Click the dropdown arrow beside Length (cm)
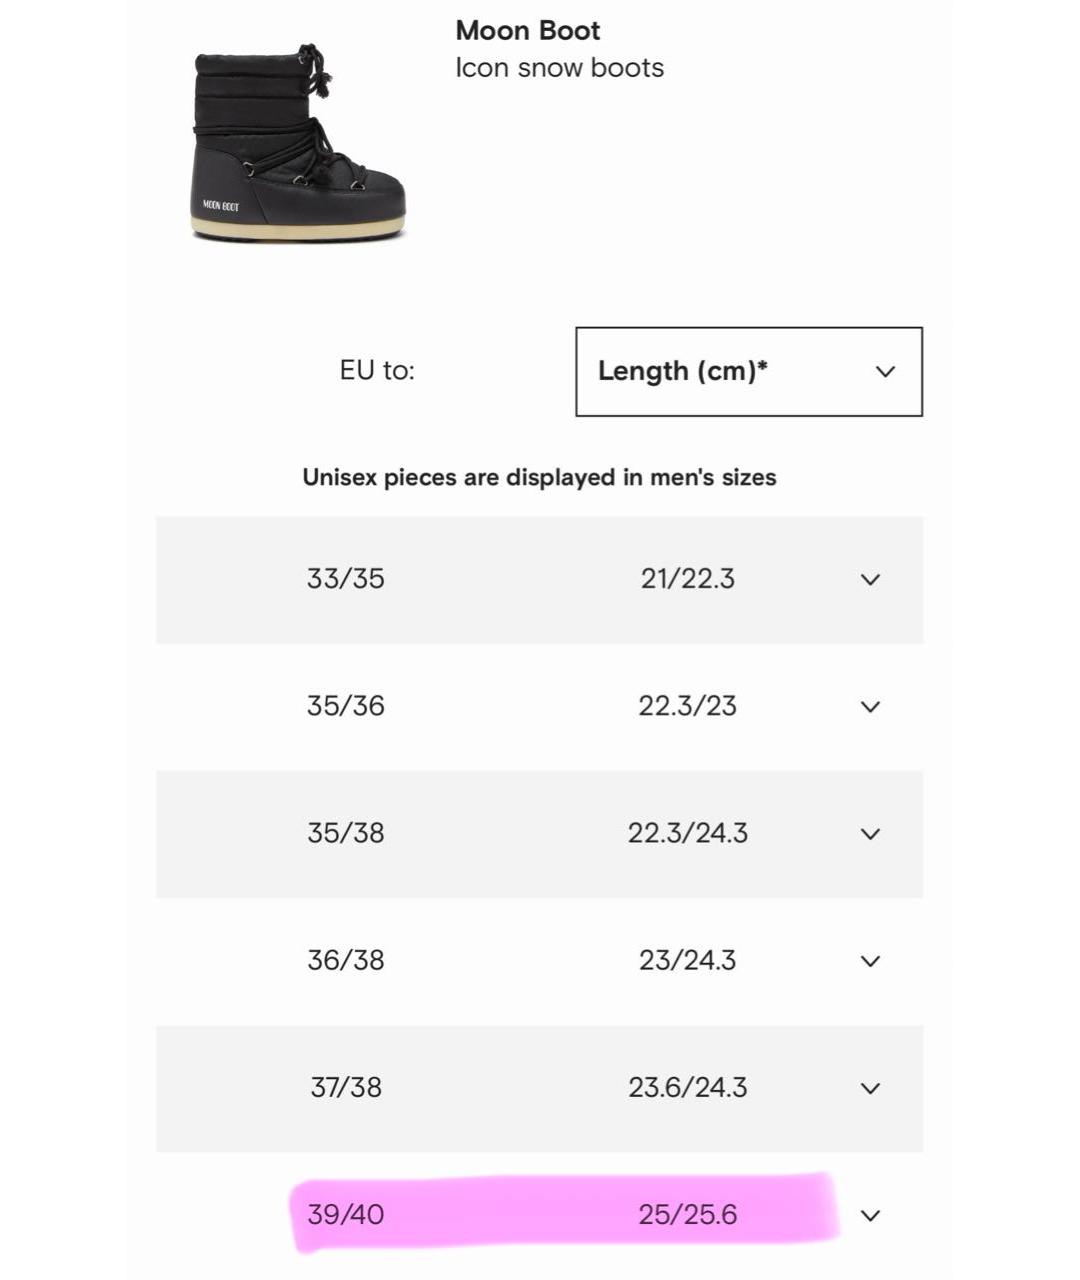 point(885,371)
